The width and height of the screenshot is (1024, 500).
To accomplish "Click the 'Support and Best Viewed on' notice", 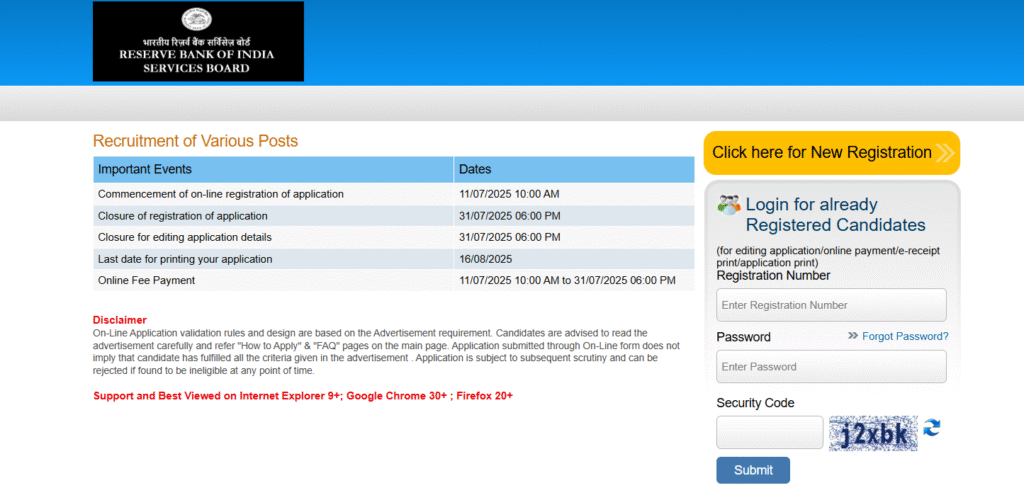I will coord(303,396).
